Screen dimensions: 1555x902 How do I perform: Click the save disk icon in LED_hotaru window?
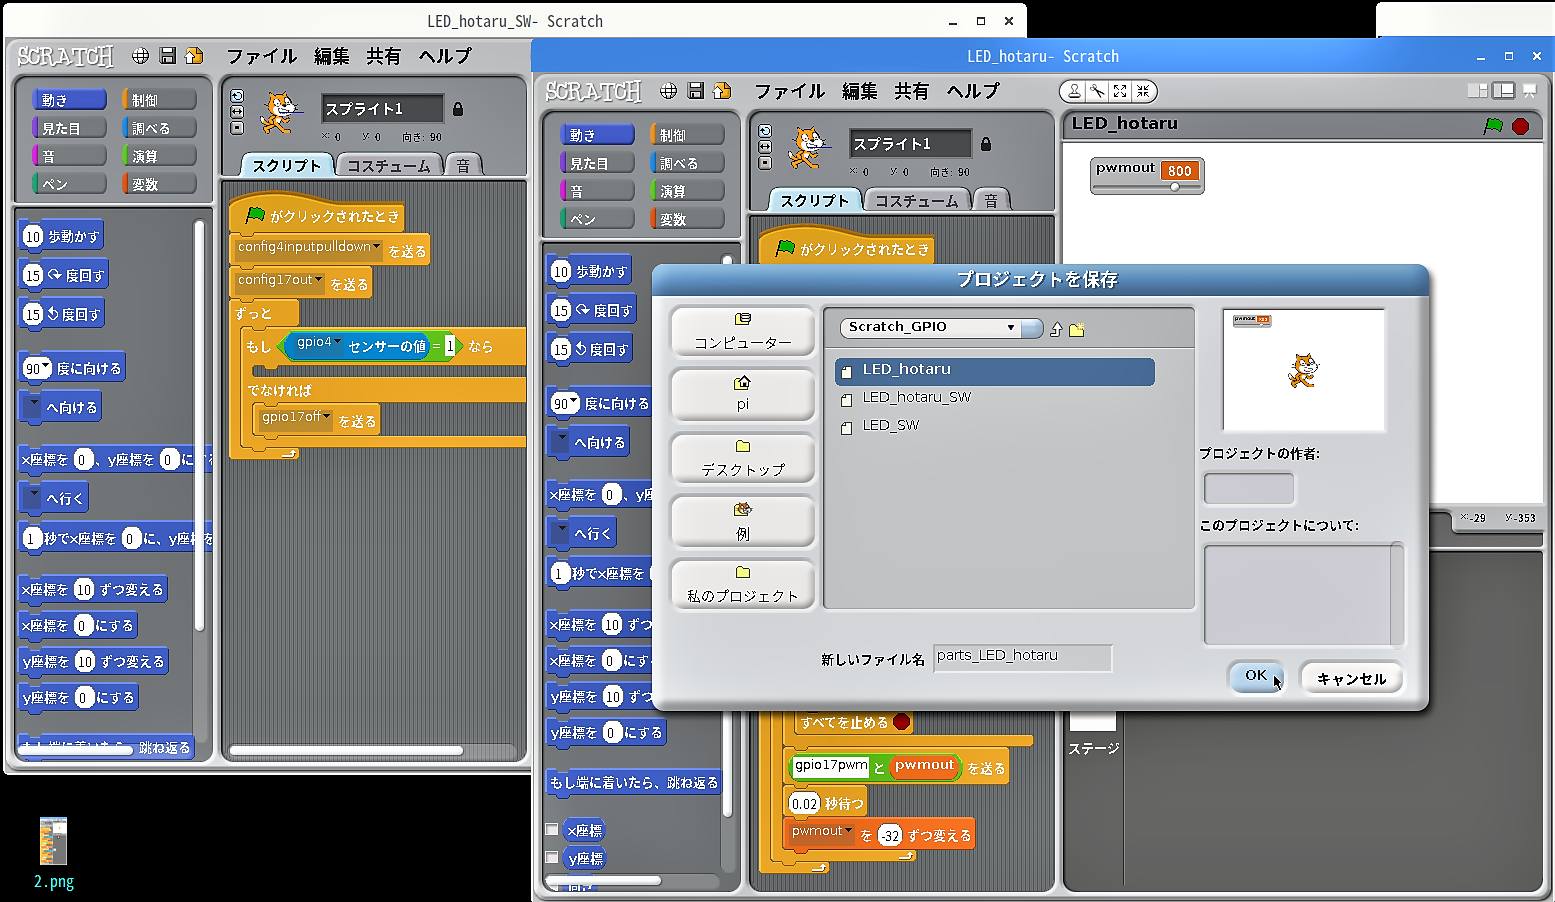pyautogui.click(x=695, y=91)
